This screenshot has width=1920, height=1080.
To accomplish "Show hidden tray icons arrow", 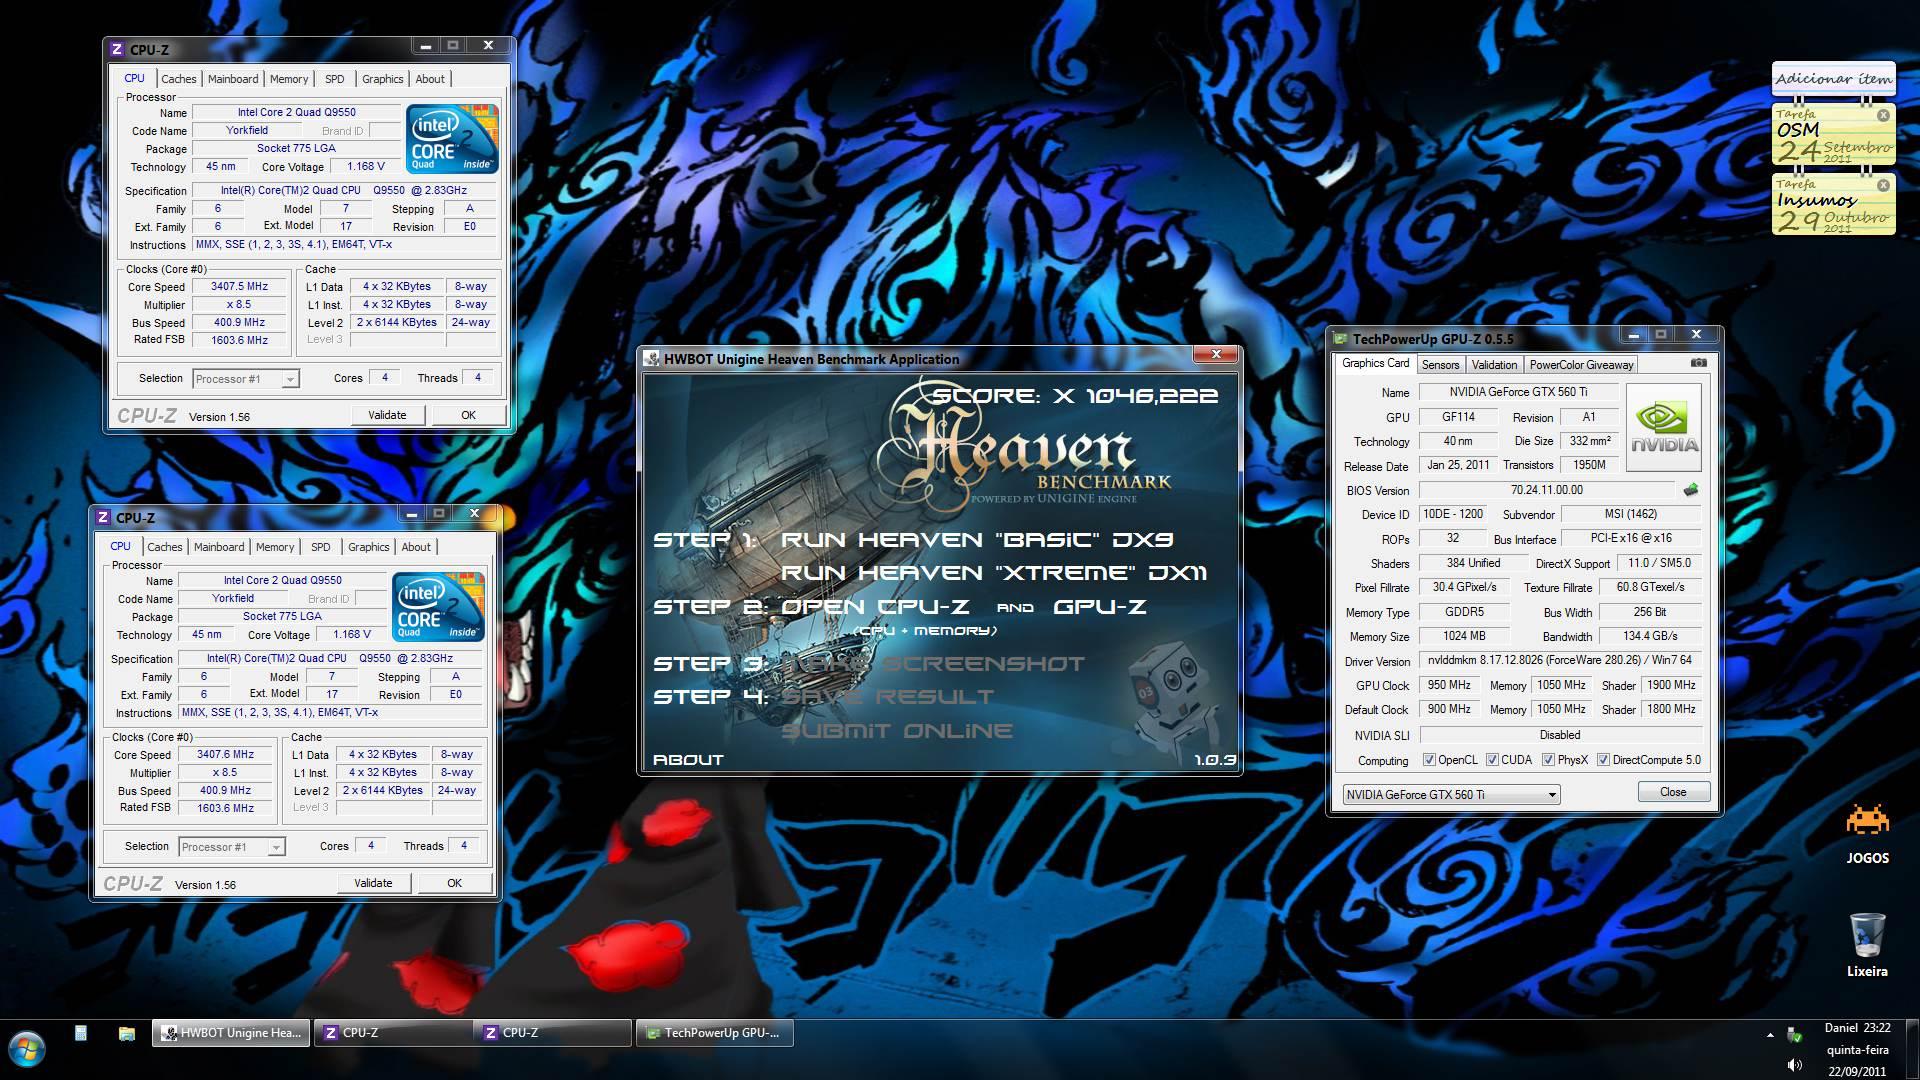I will (1770, 1035).
